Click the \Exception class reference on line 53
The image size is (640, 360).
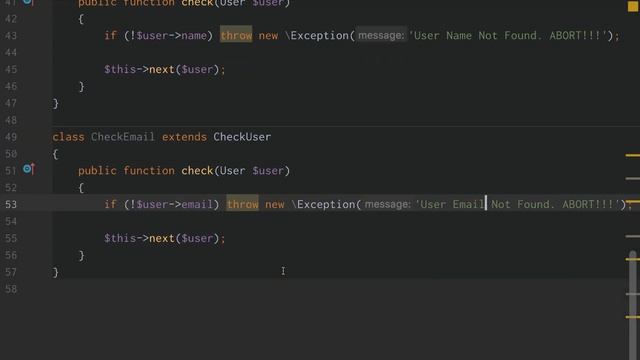tap(323, 204)
